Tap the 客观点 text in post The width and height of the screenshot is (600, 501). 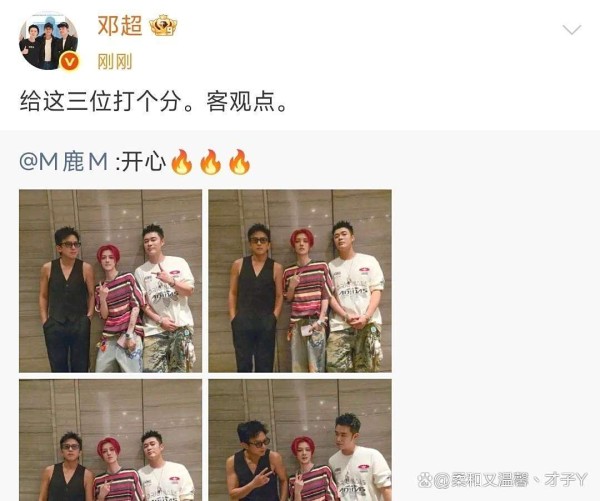point(241,102)
